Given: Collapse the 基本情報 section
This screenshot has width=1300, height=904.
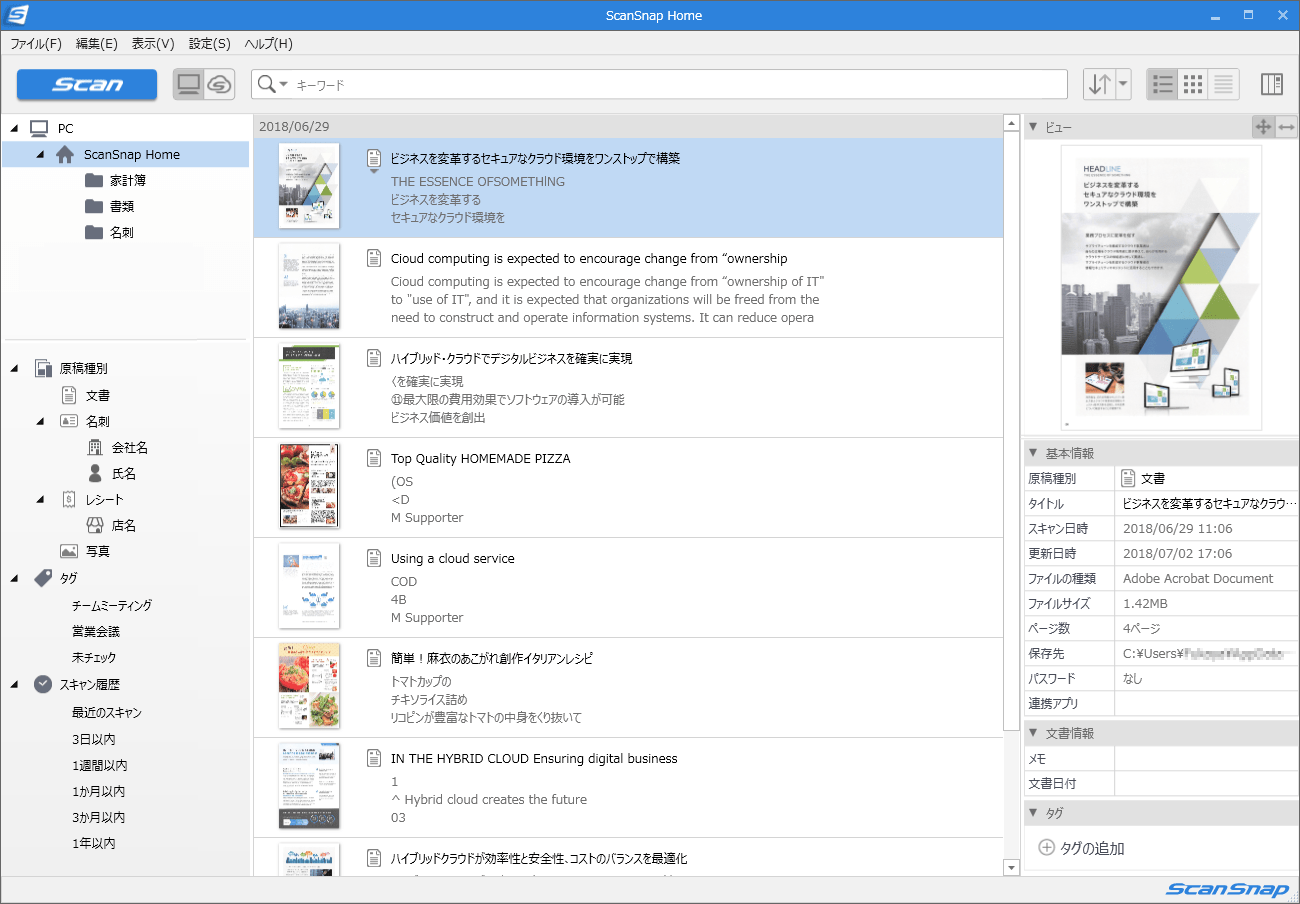Looking at the screenshot, I should (1033, 453).
